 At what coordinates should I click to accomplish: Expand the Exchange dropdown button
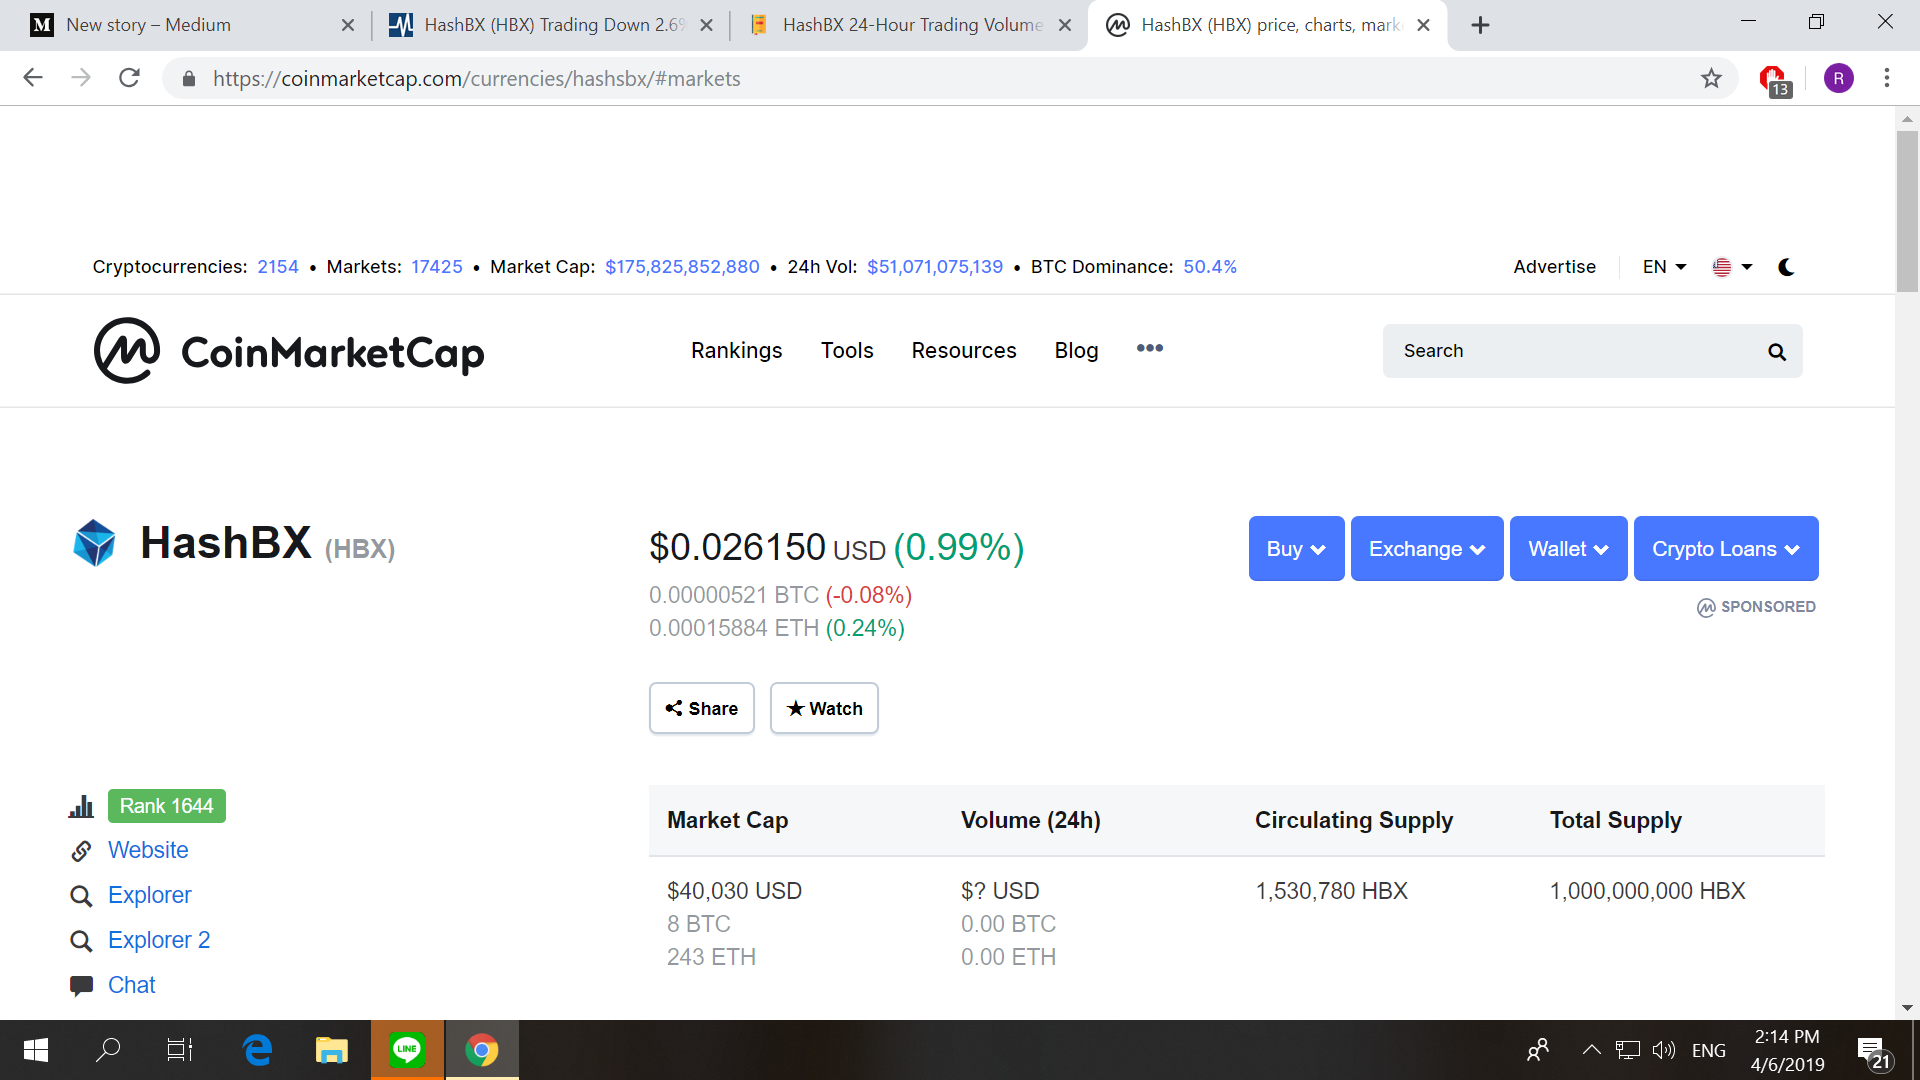pyautogui.click(x=1427, y=548)
